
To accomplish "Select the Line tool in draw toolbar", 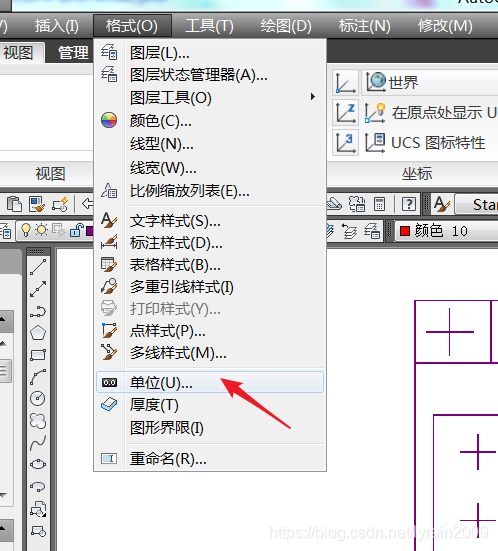I will tap(38, 266).
